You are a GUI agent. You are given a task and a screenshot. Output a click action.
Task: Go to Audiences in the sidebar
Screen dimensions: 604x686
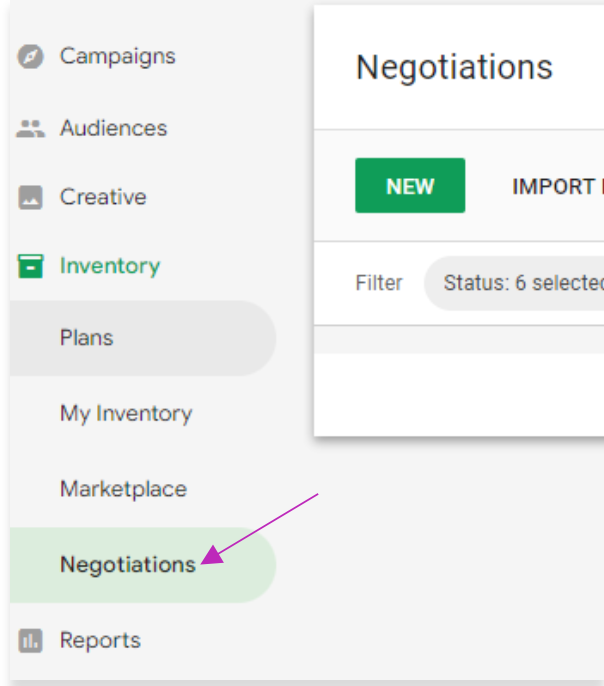pos(113,128)
